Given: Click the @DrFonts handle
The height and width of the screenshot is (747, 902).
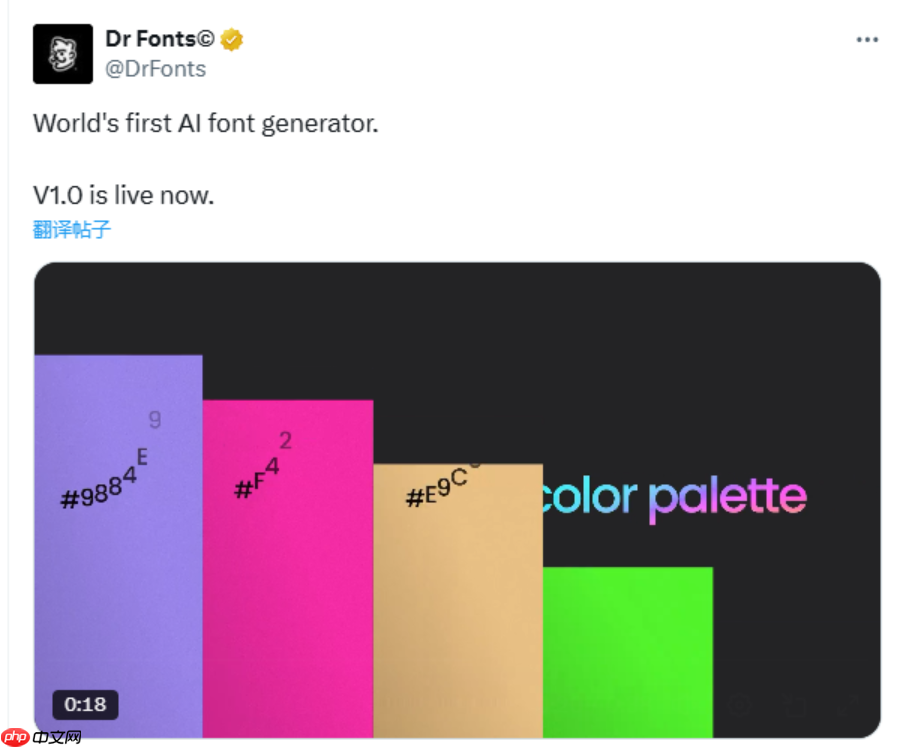Looking at the screenshot, I should pos(155,68).
